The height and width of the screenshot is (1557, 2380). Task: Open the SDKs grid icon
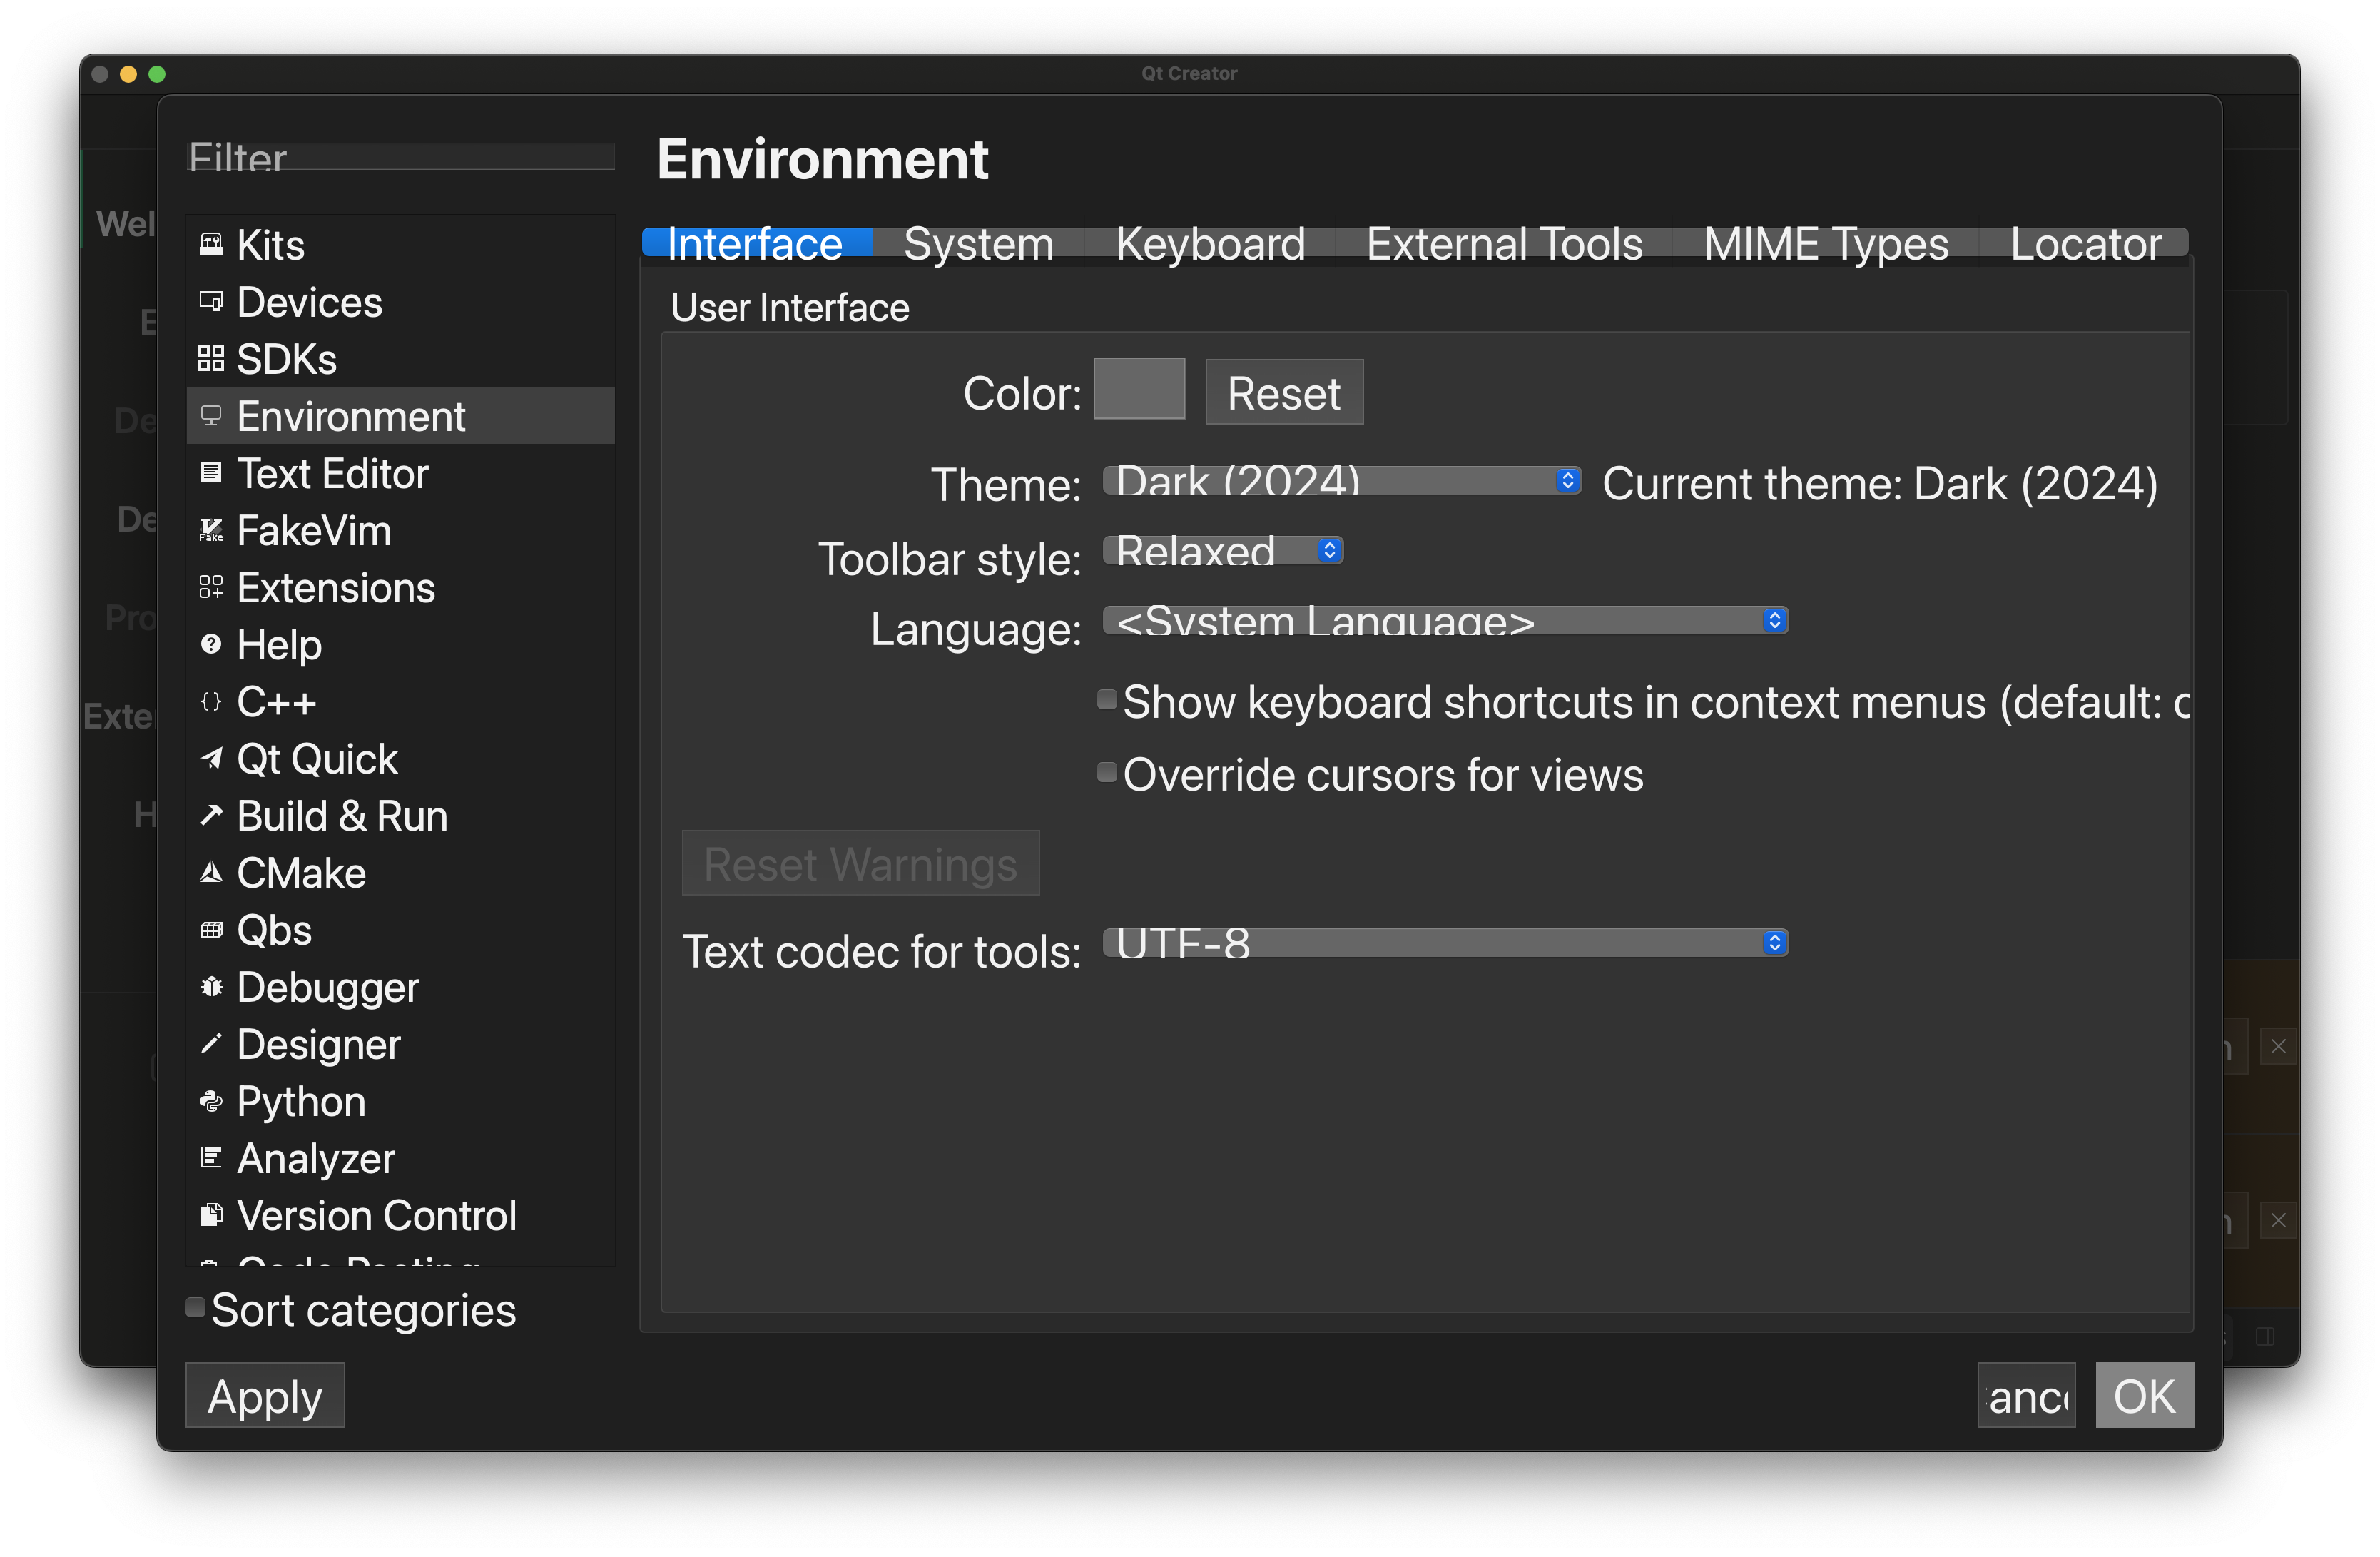[x=211, y=359]
